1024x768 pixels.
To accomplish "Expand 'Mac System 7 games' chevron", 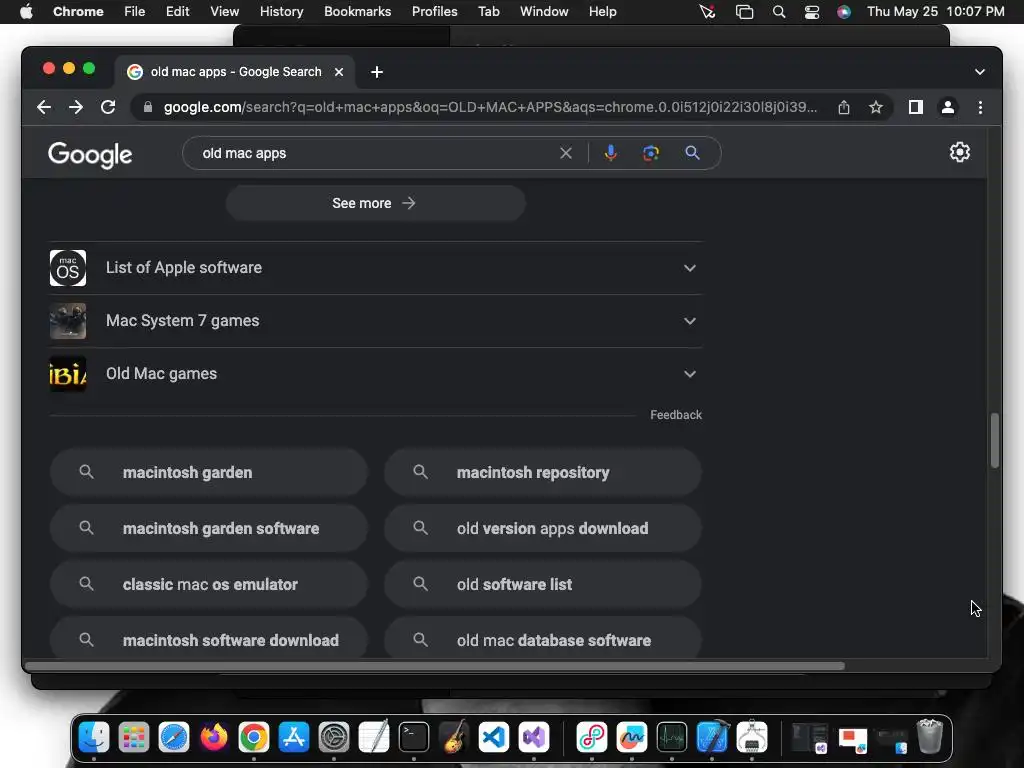I will point(690,321).
